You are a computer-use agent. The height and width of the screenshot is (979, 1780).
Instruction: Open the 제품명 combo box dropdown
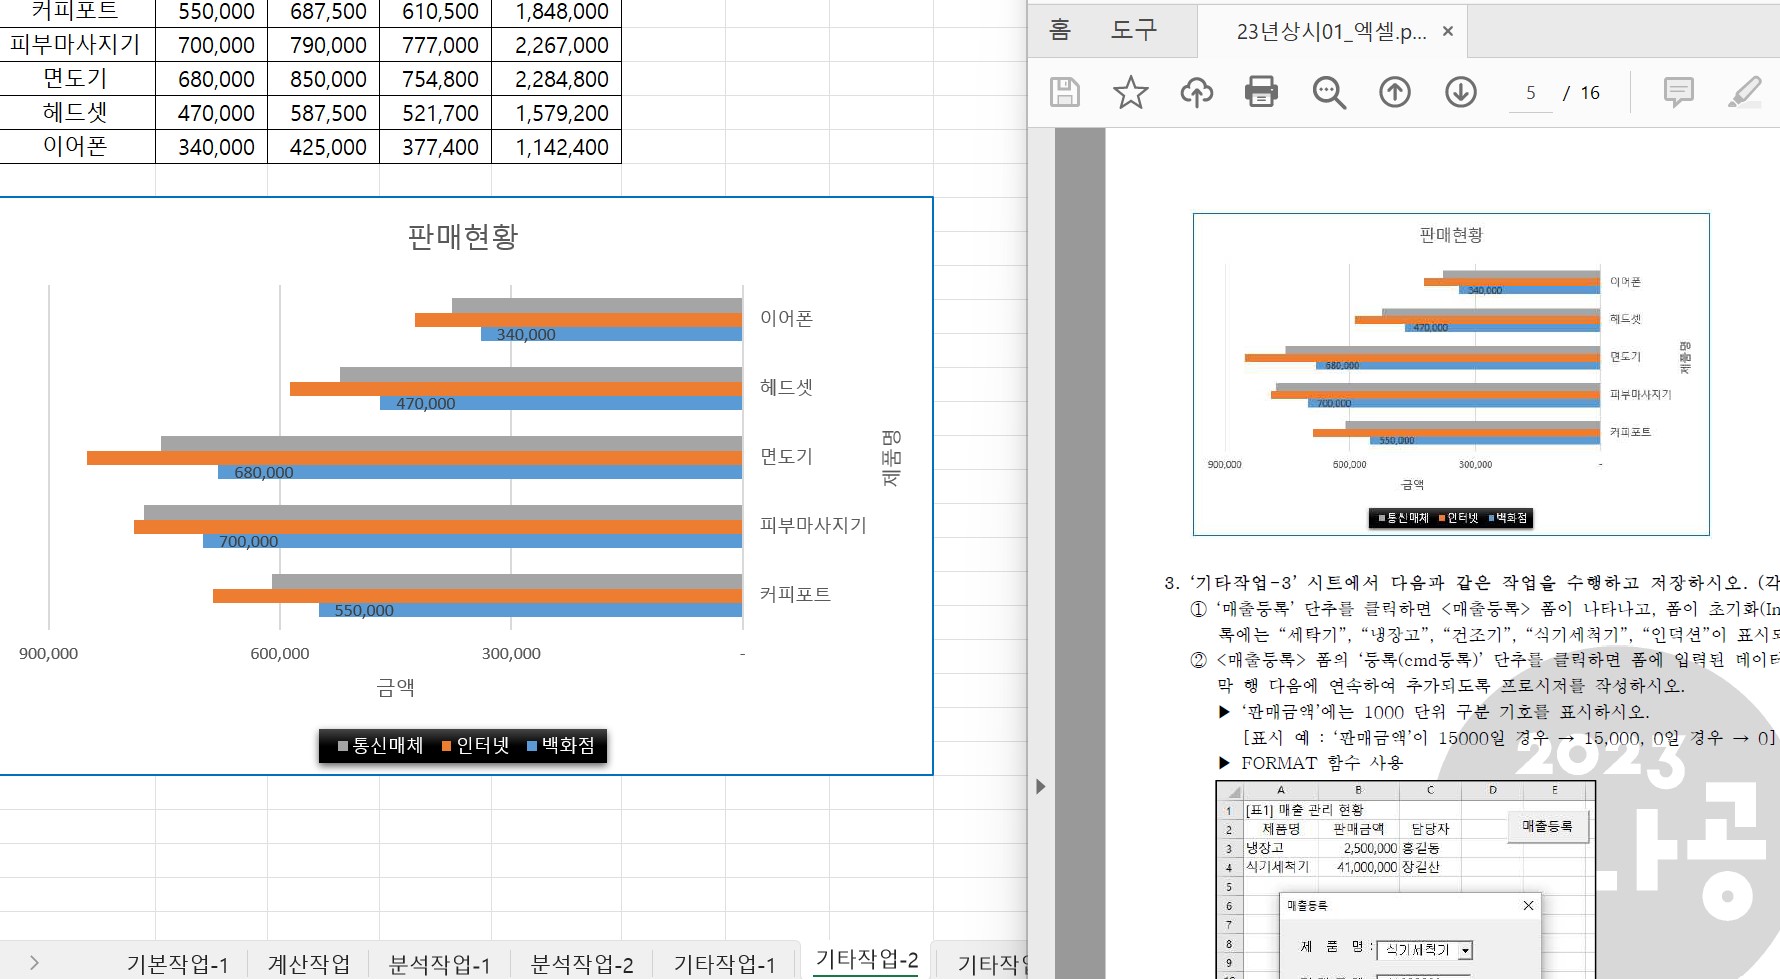pyautogui.click(x=1465, y=950)
